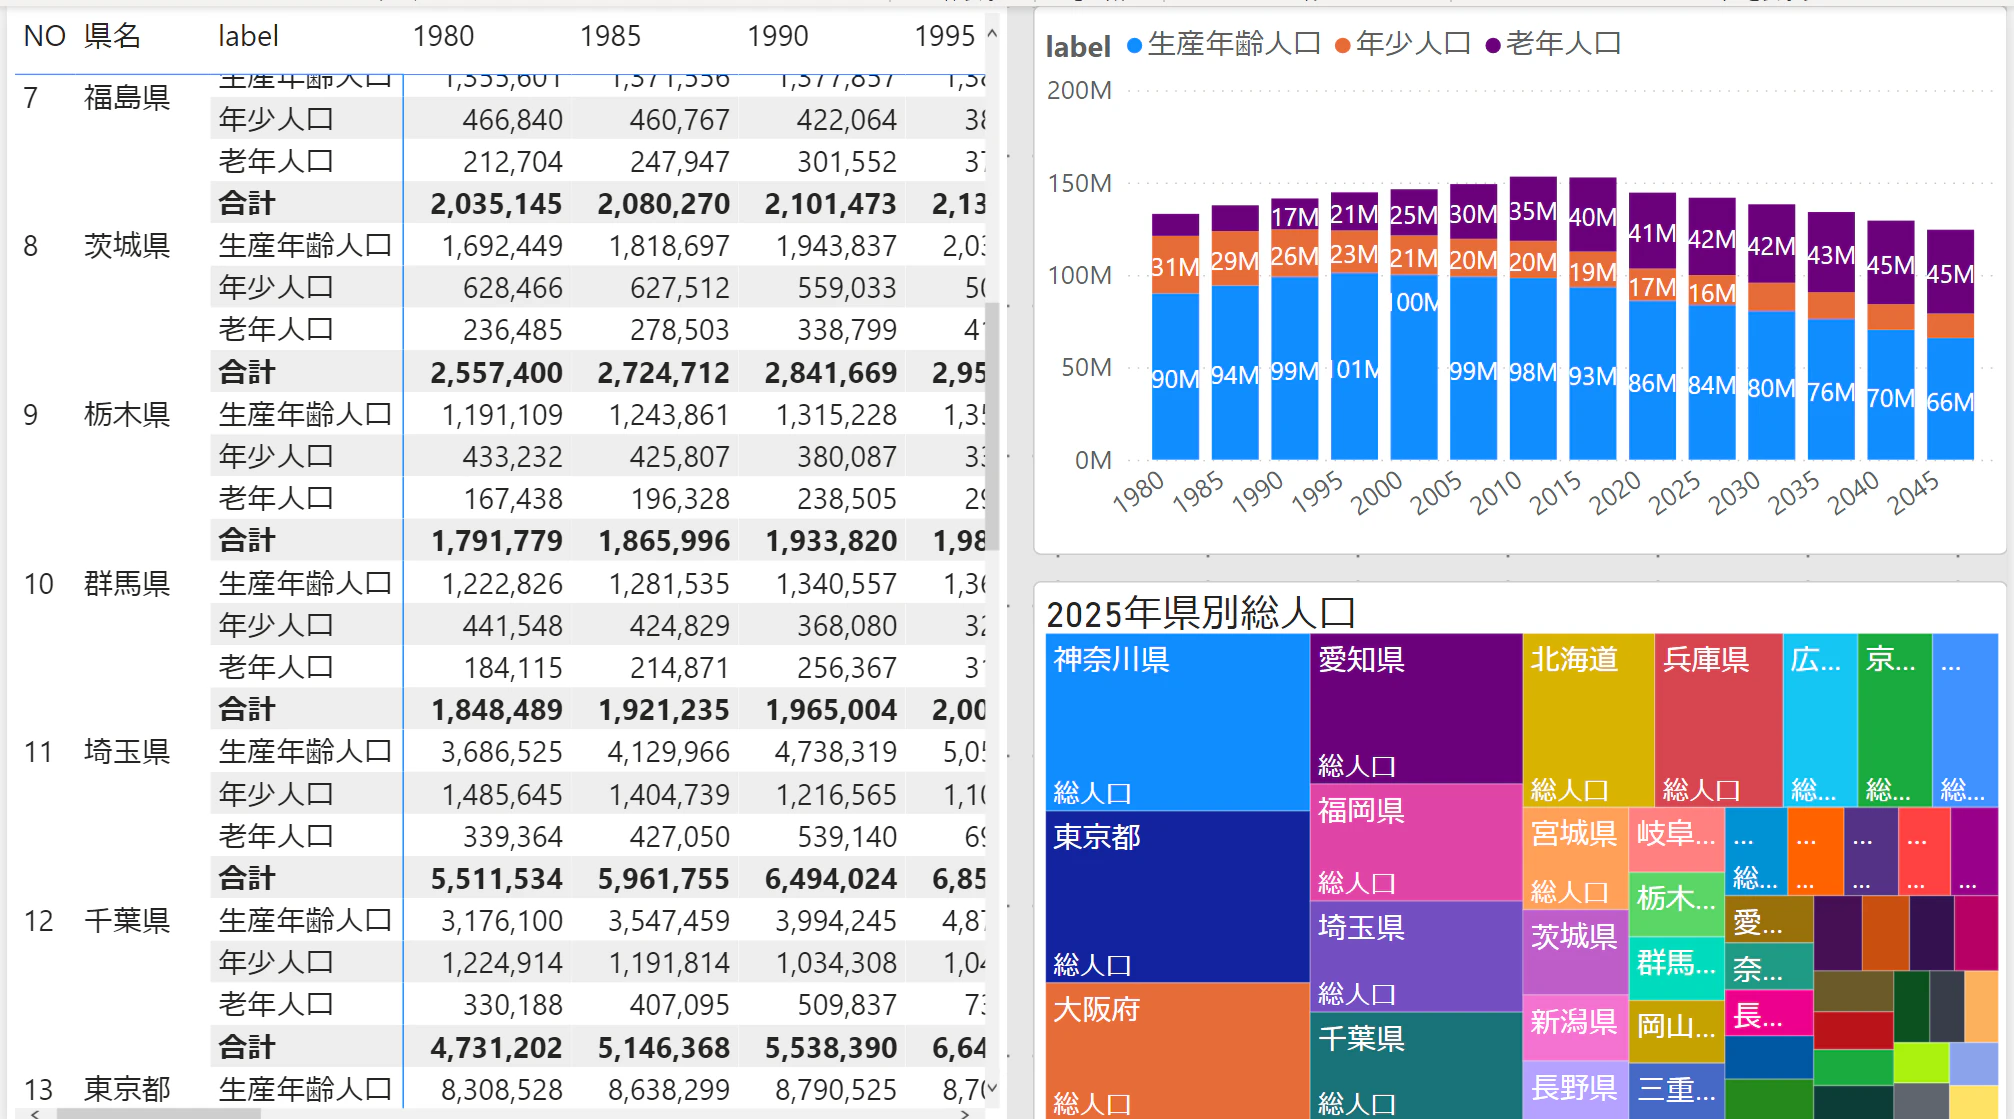Click the table's horizontal scrollbar thumb
Image resolution: width=2014 pixels, height=1119 pixels.
158,1113
